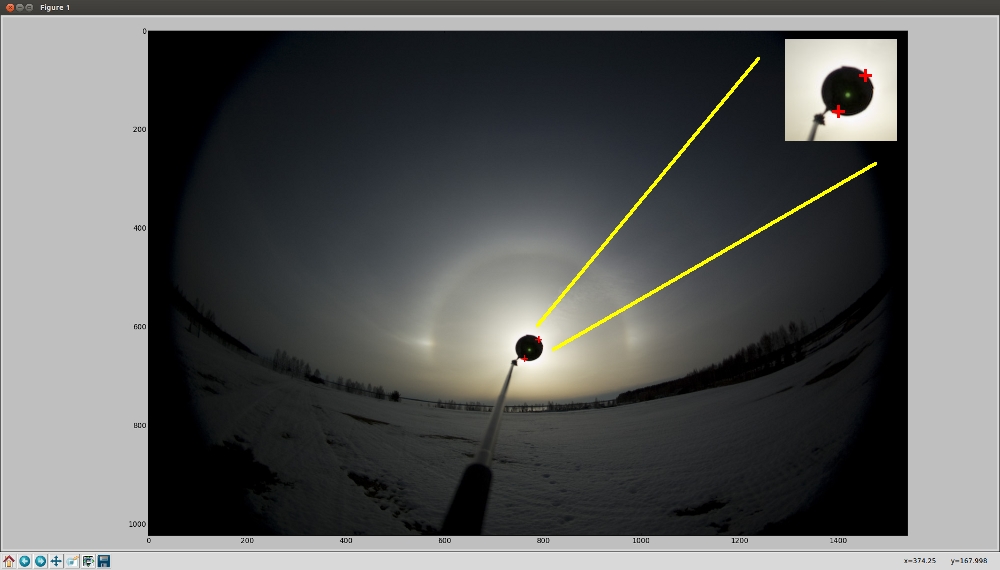Image resolution: width=1000 pixels, height=570 pixels.
Task: Click the lower yellow line's far end
Action: point(875,164)
